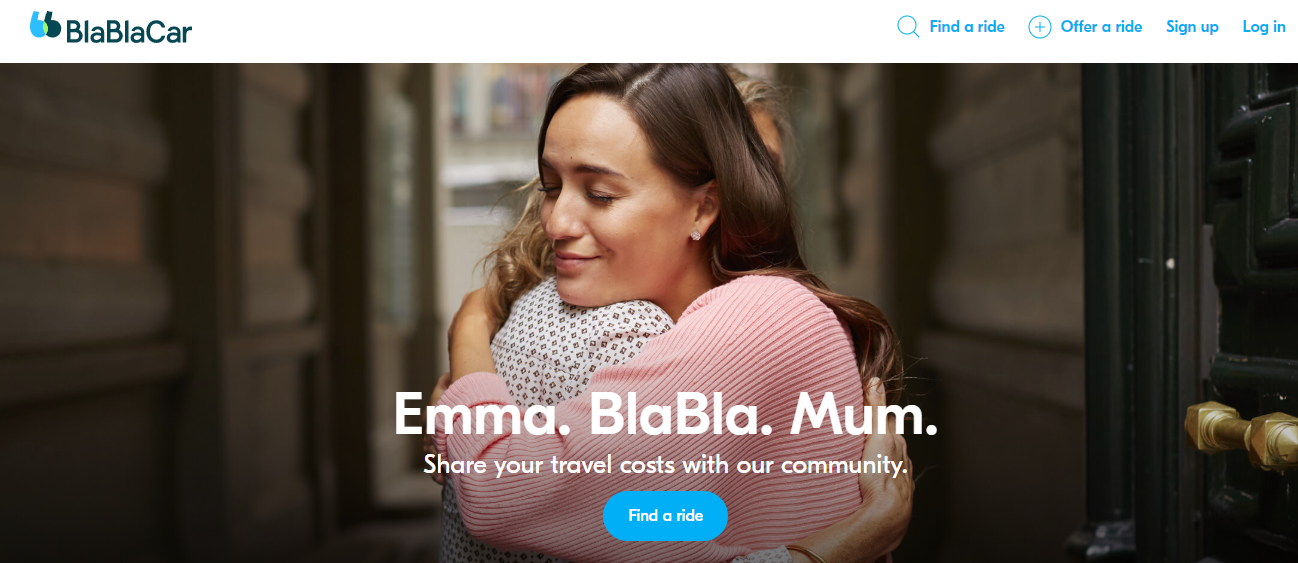Click the blue "Find a ride" button
Viewport: 1298px width, 563px height.
(665, 516)
